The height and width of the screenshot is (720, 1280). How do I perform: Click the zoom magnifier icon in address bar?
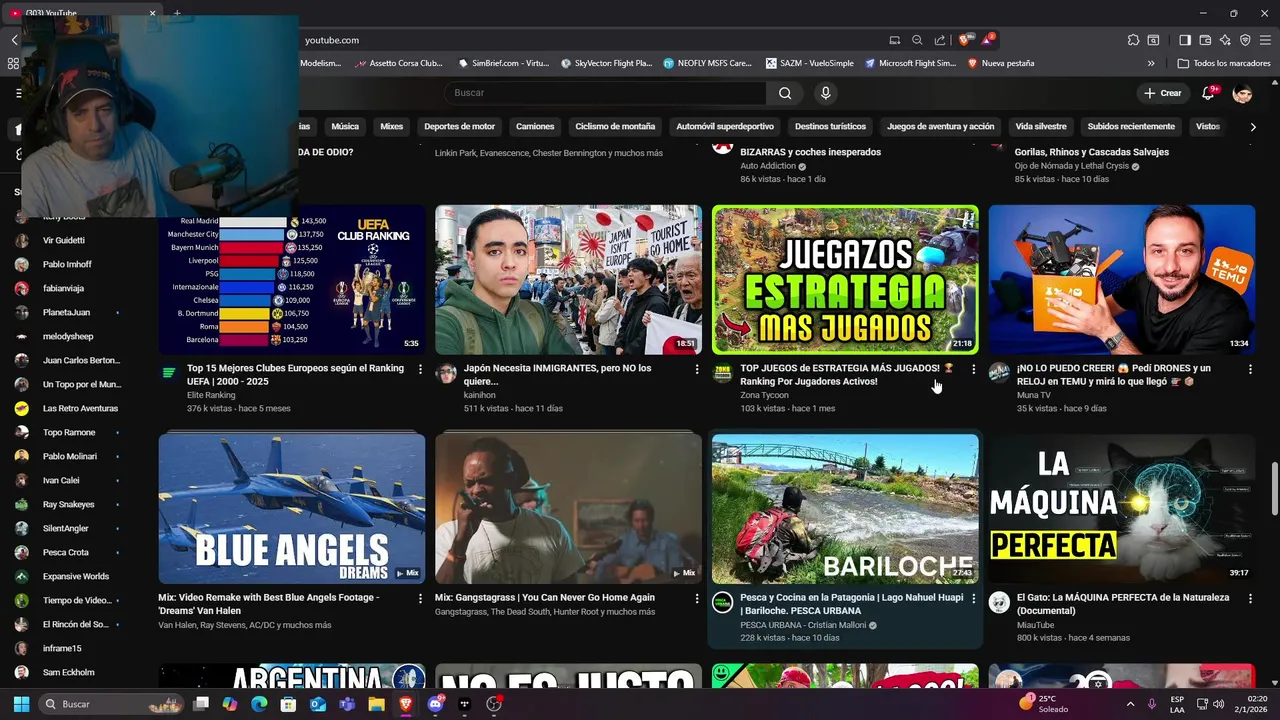click(x=917, y=40)
